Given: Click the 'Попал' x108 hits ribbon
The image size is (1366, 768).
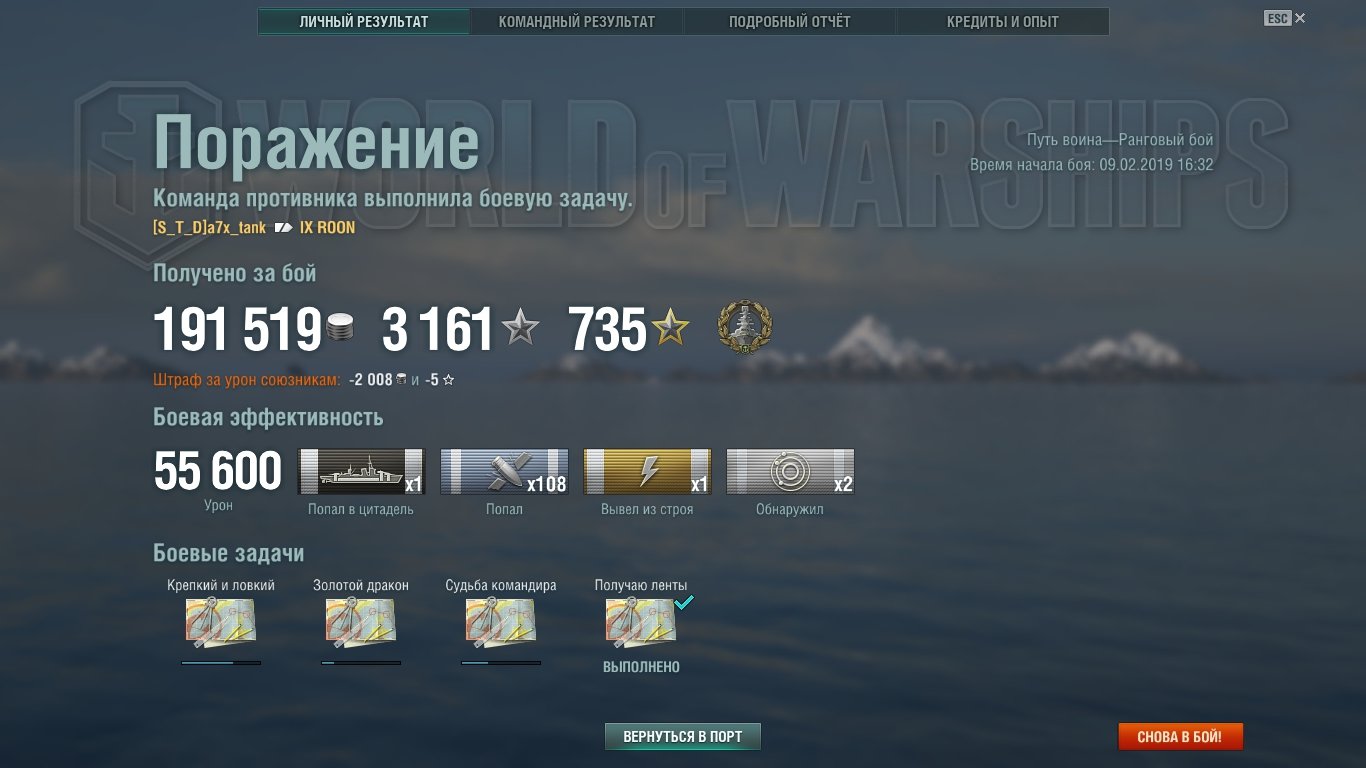Looking at the screenshot, I should coord(504,472).
